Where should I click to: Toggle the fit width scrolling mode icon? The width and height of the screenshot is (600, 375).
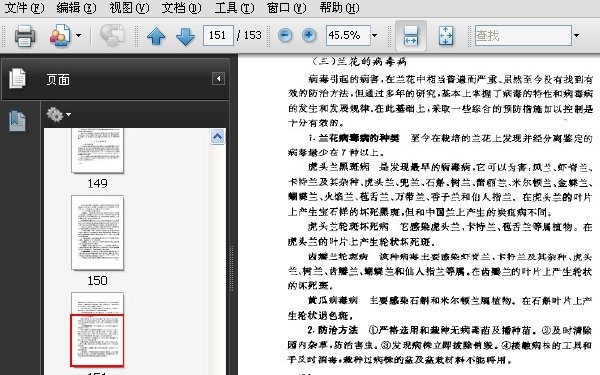411,36
